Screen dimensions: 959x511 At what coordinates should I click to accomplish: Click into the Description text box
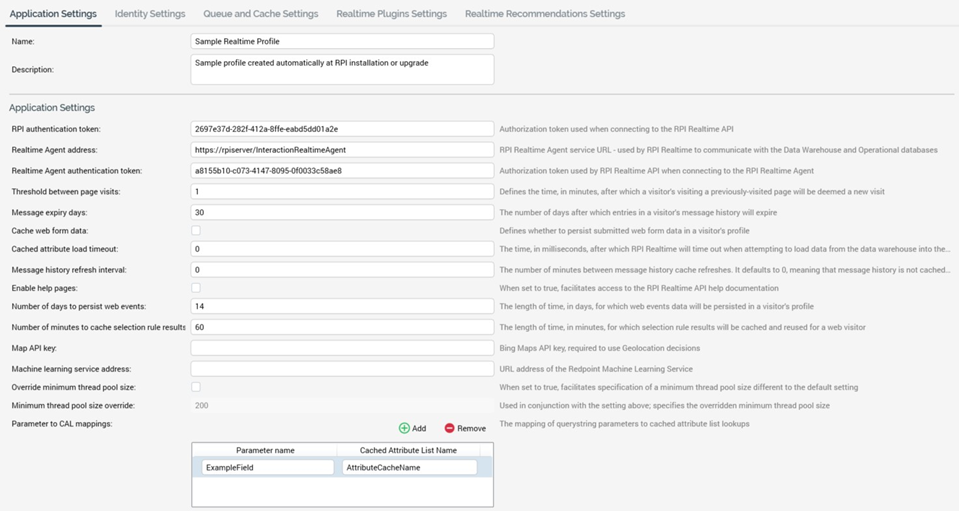tap(342, 69)
